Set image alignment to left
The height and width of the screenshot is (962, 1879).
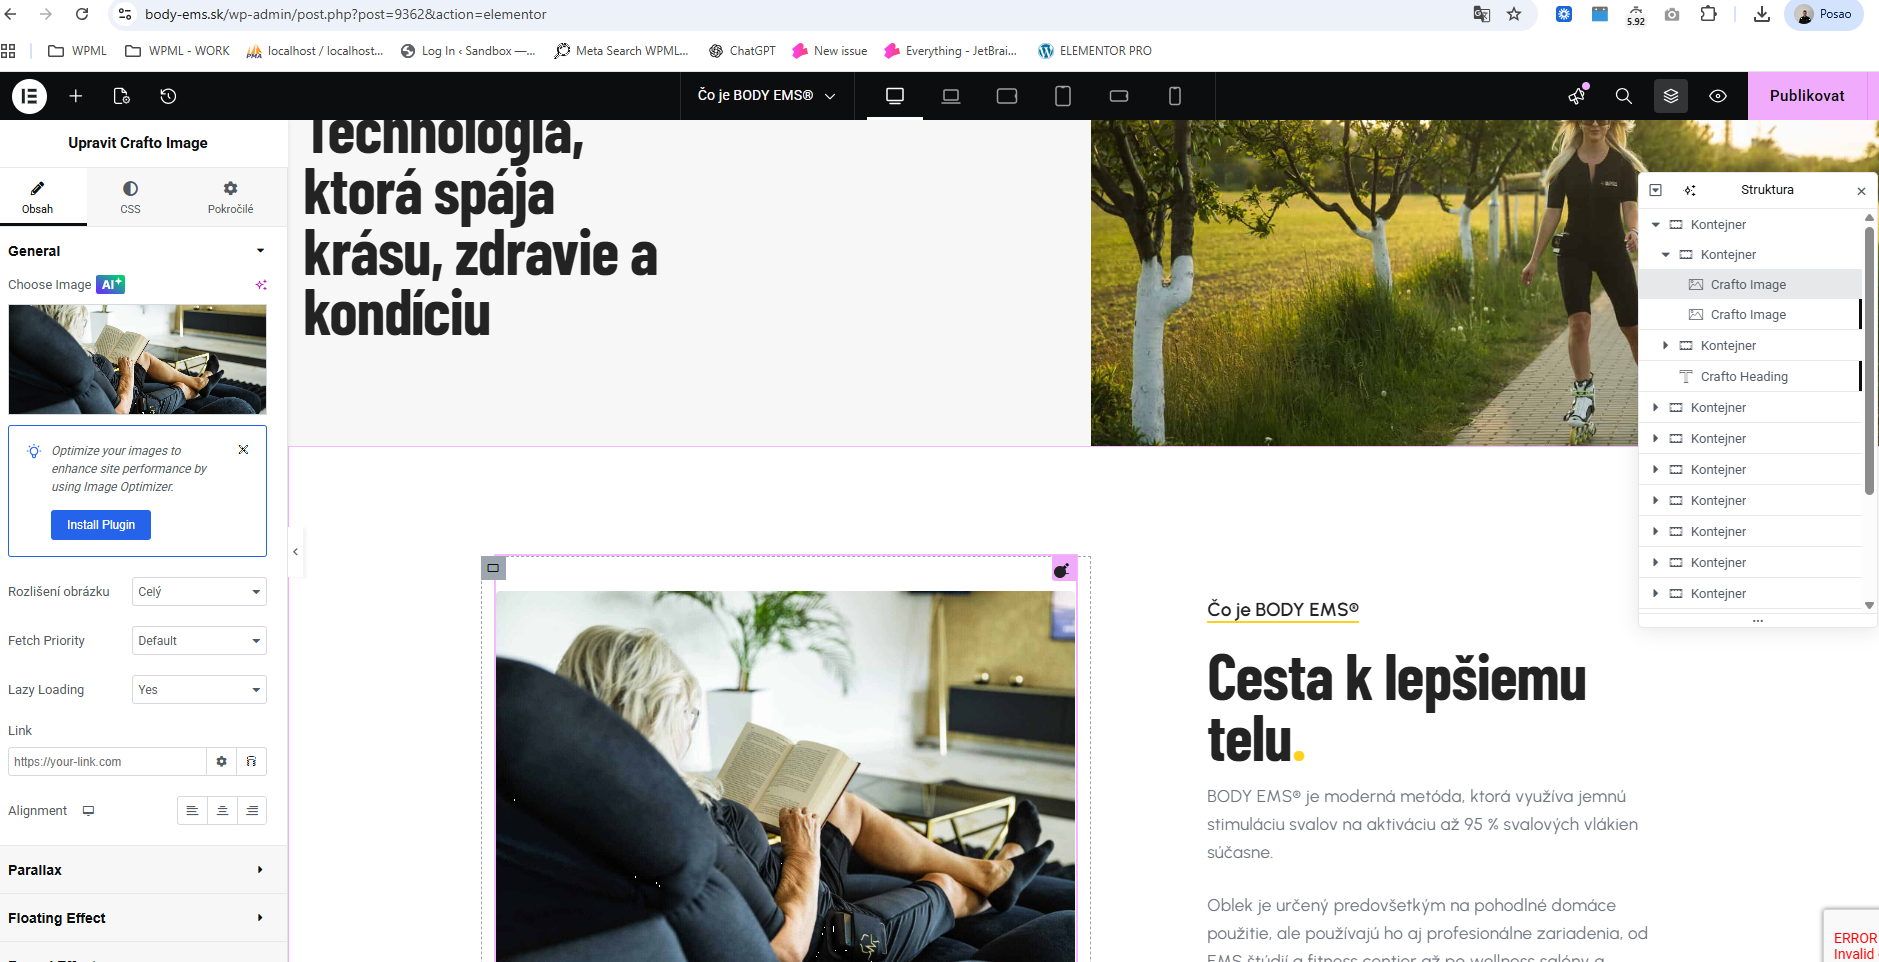click(192, 811)
